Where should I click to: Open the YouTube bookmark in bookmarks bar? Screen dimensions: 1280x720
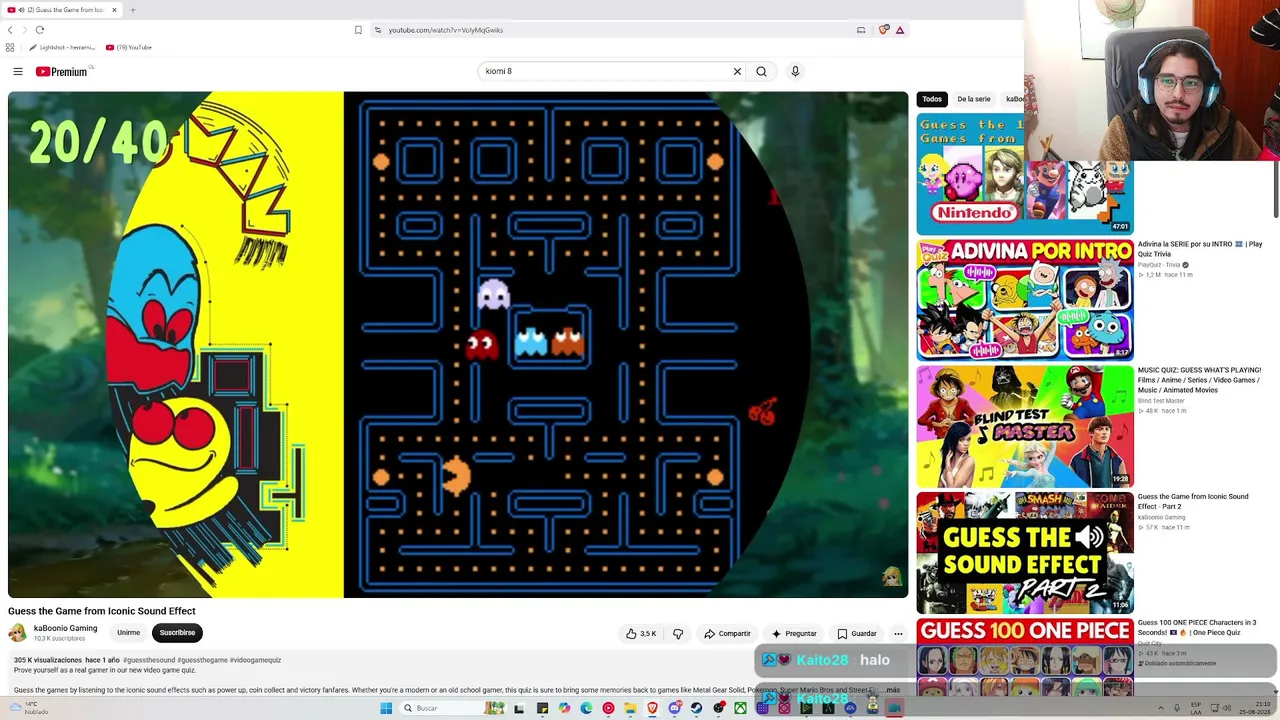[129, 47]
